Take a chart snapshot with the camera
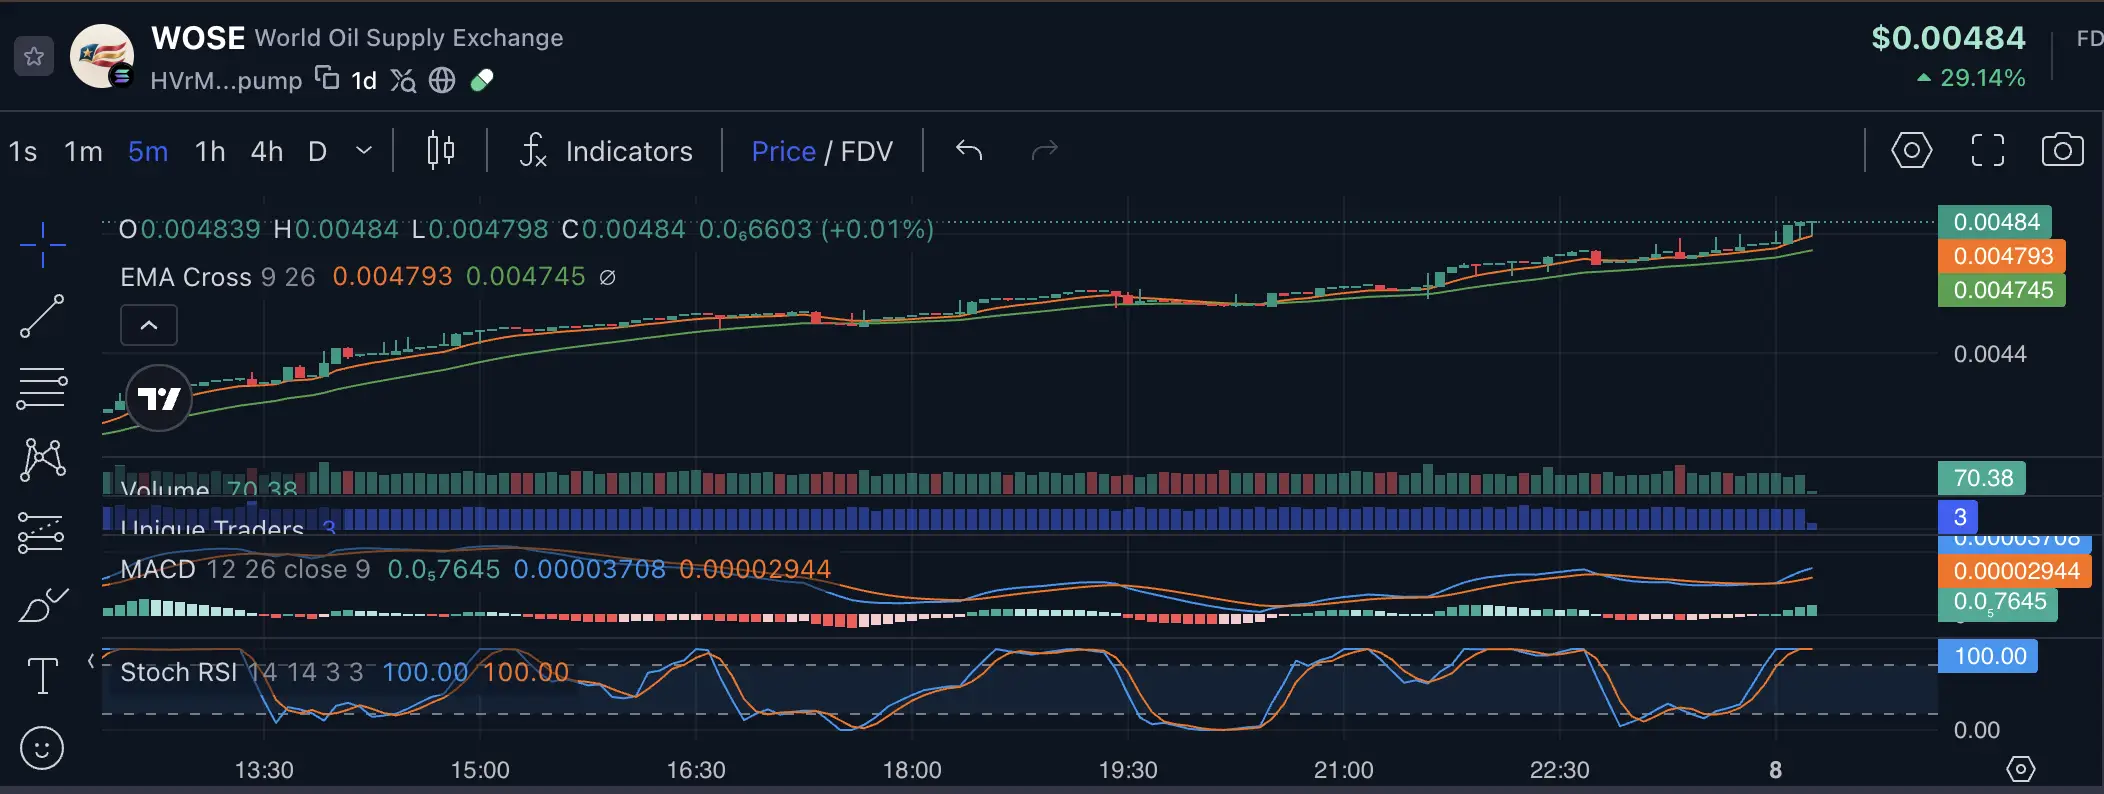 [2062, 151]
